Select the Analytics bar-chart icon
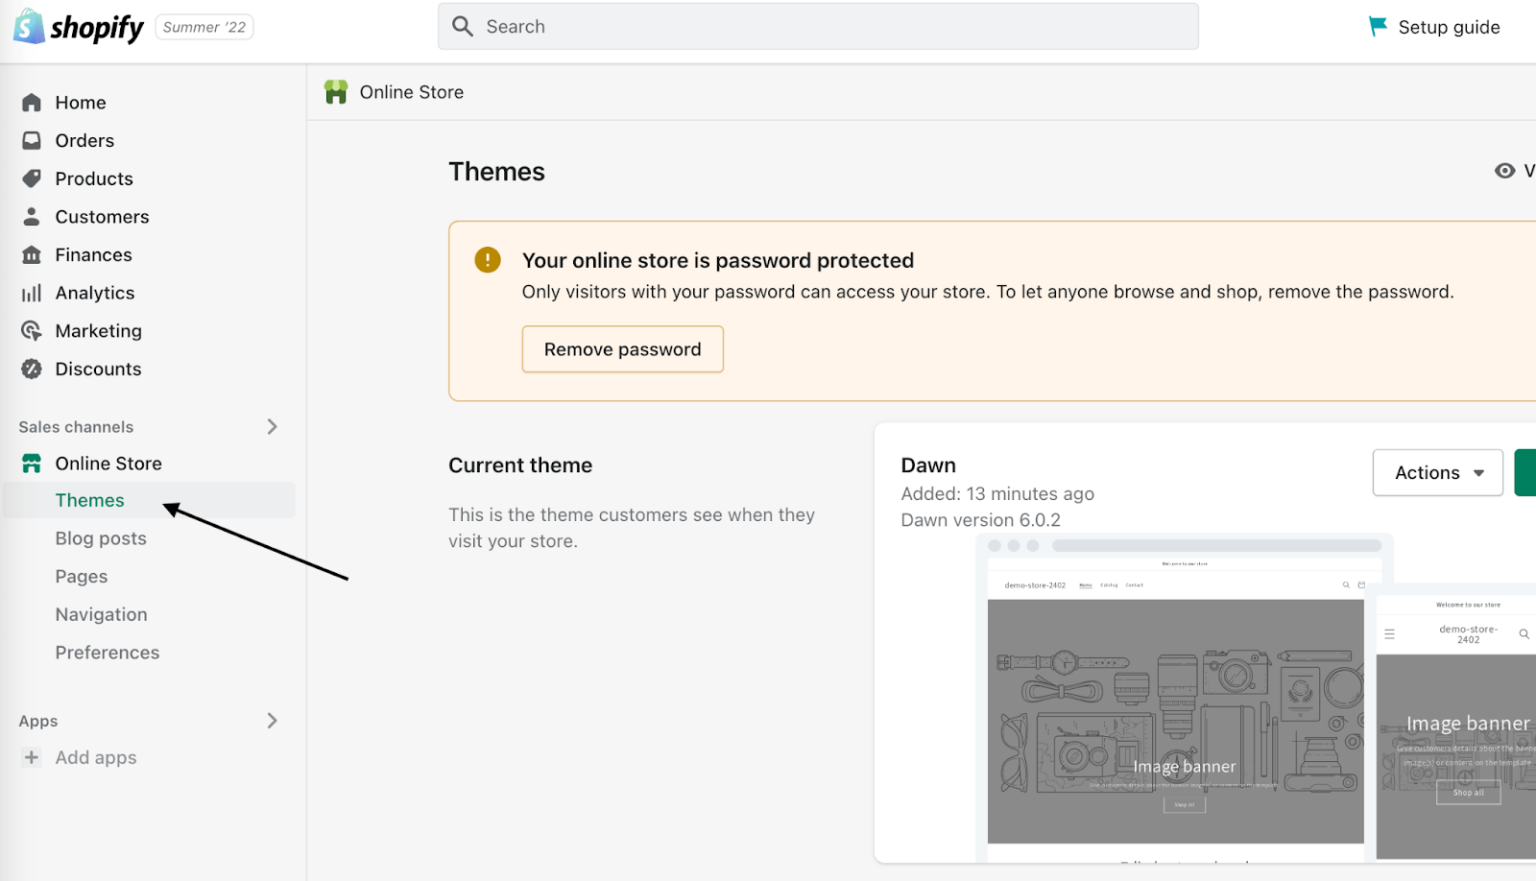 (31, 292)
